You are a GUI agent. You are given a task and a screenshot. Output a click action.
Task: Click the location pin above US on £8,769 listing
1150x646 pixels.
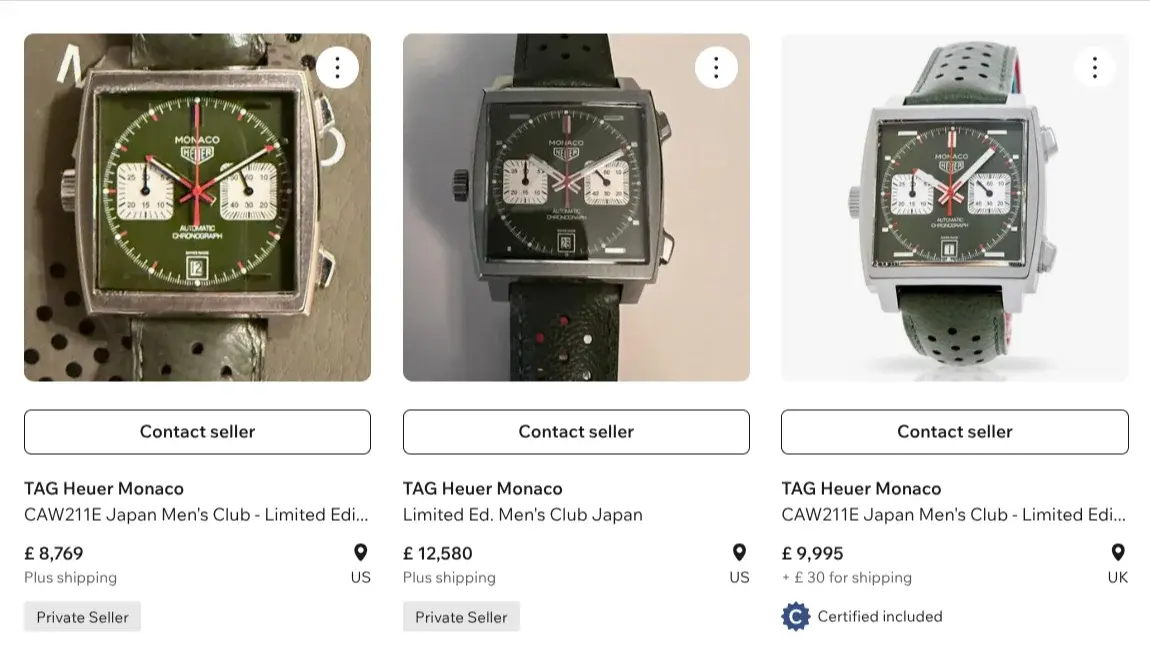[x=361, y=553]
